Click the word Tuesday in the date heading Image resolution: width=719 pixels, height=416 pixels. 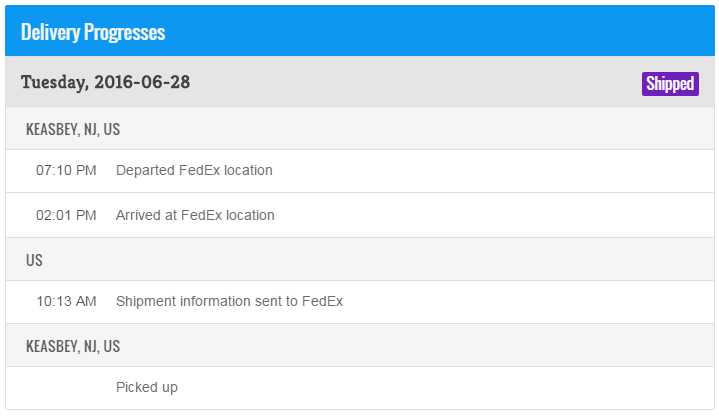point(53,82)
